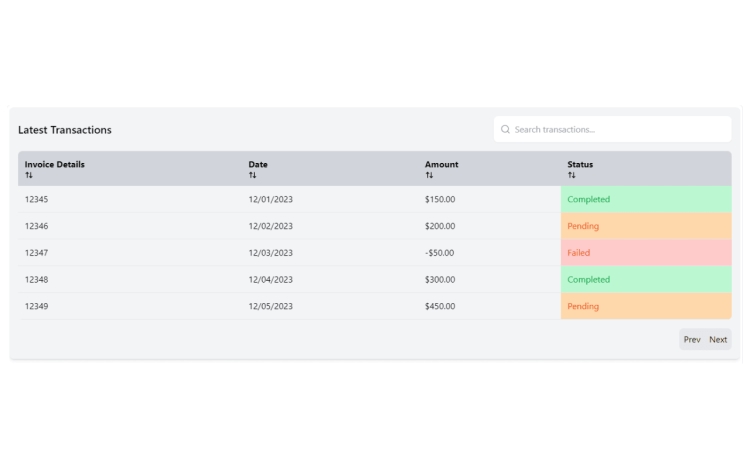
Task: Go to the next page with Next
Action: pyautogui.click(x=718, y=339)
